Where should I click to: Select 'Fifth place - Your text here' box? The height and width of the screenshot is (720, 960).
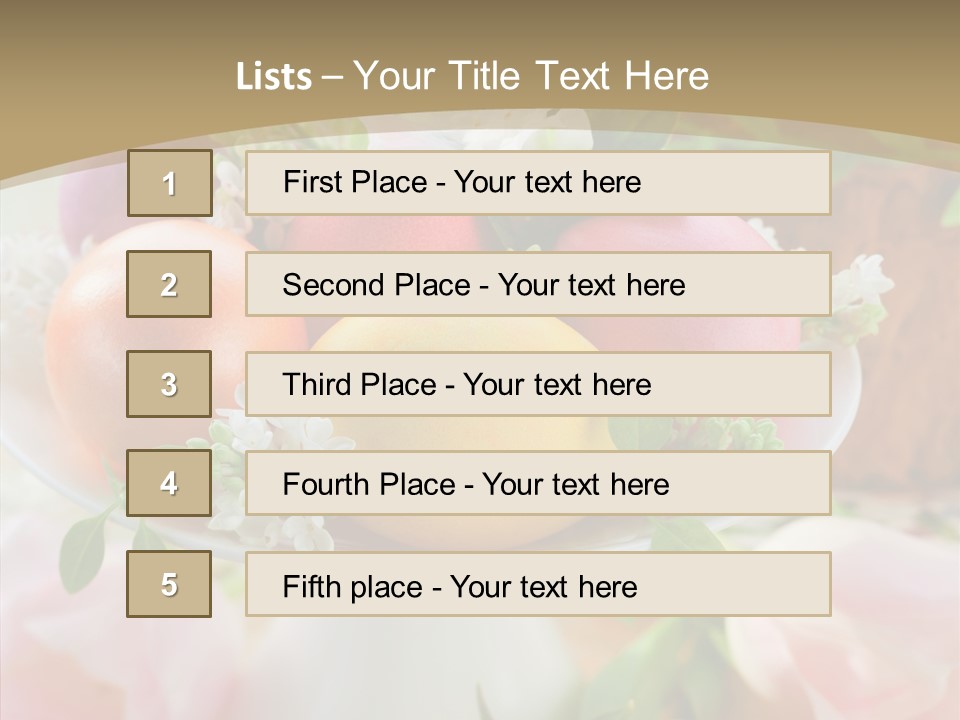(x=538, y=584)
